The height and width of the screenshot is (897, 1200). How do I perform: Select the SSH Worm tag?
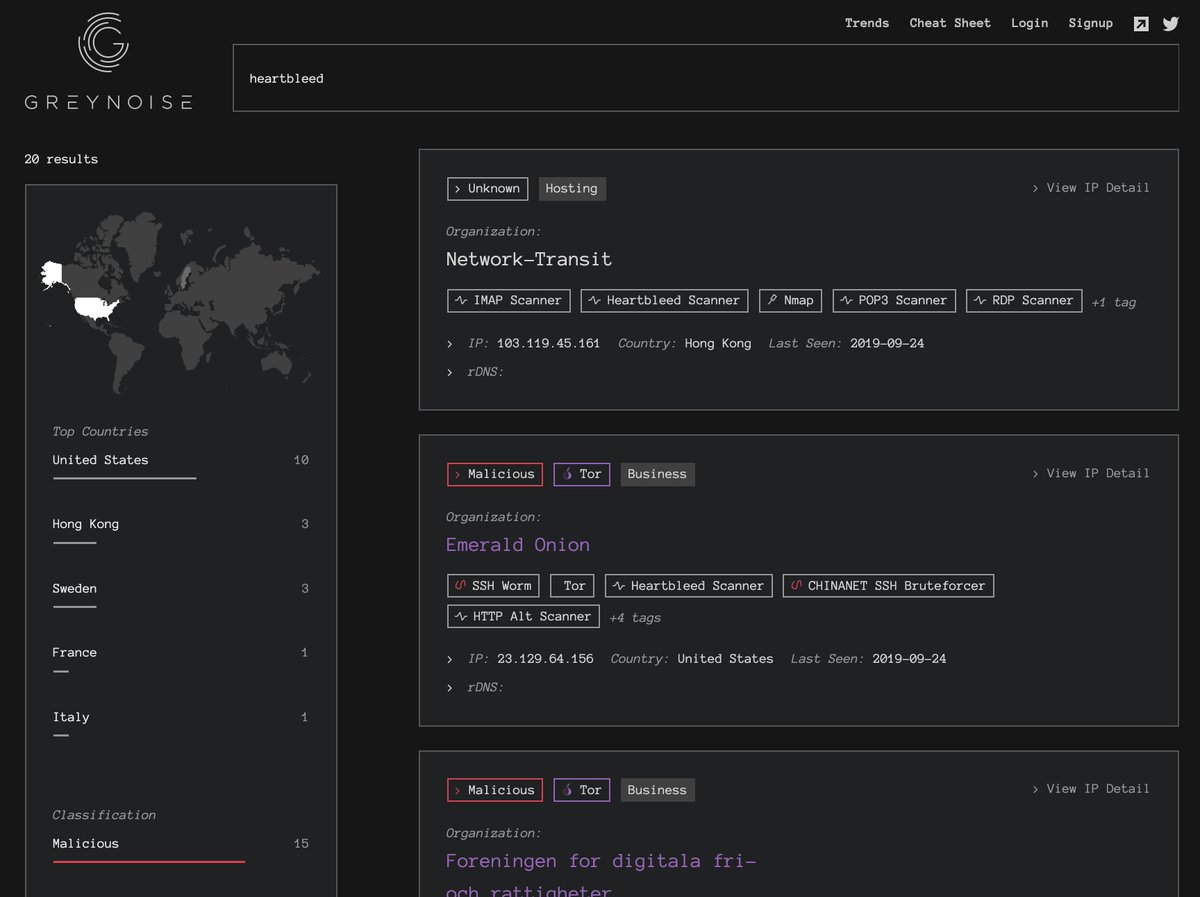[493, 586]
